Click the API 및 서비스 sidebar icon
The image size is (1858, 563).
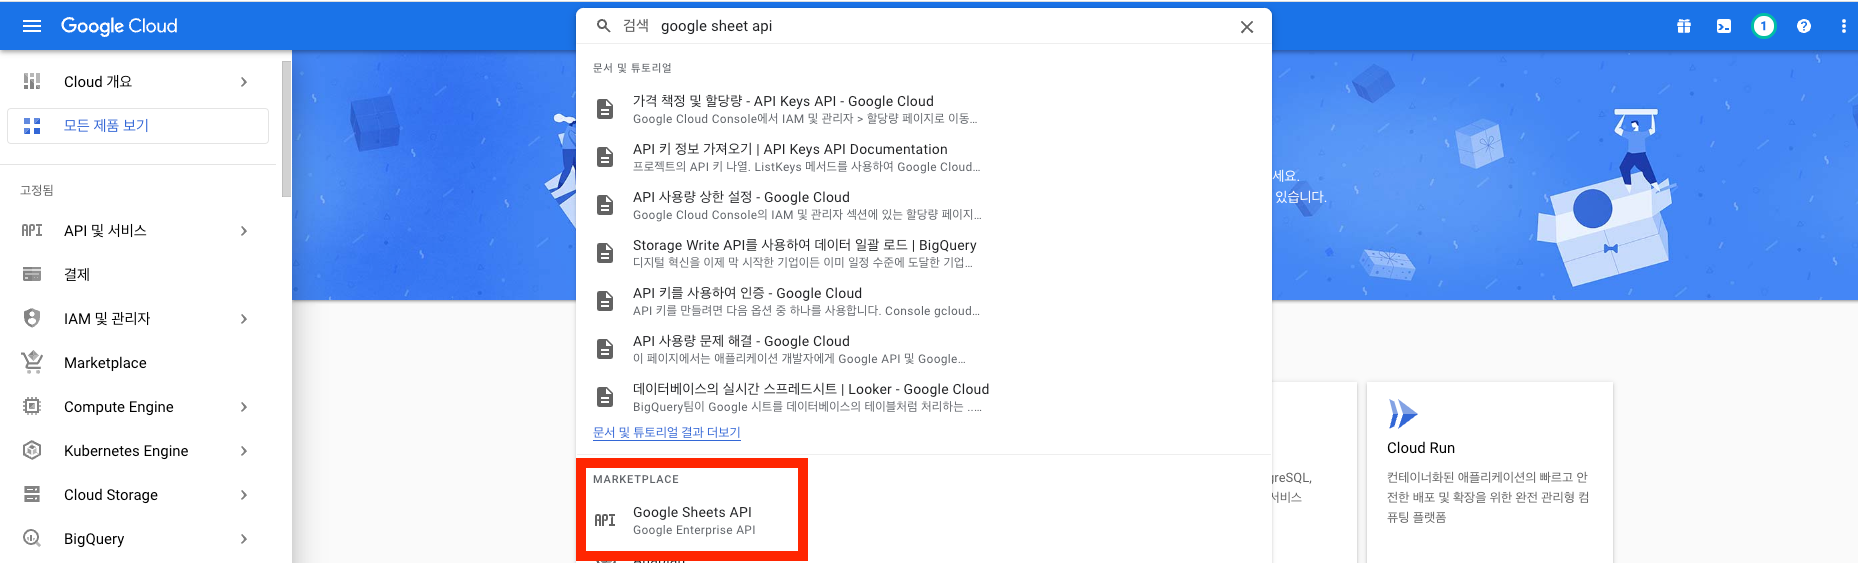[x=32, y=231]
